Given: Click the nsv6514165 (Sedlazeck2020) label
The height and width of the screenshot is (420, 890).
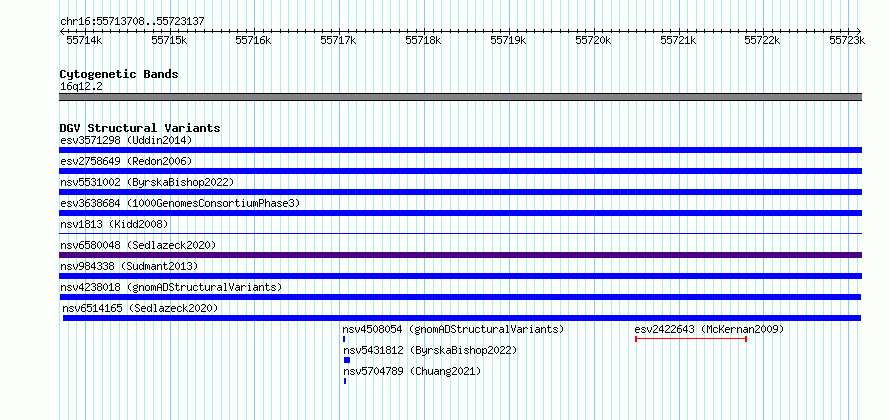Looking at the screenshot, I should pos(140,308).
